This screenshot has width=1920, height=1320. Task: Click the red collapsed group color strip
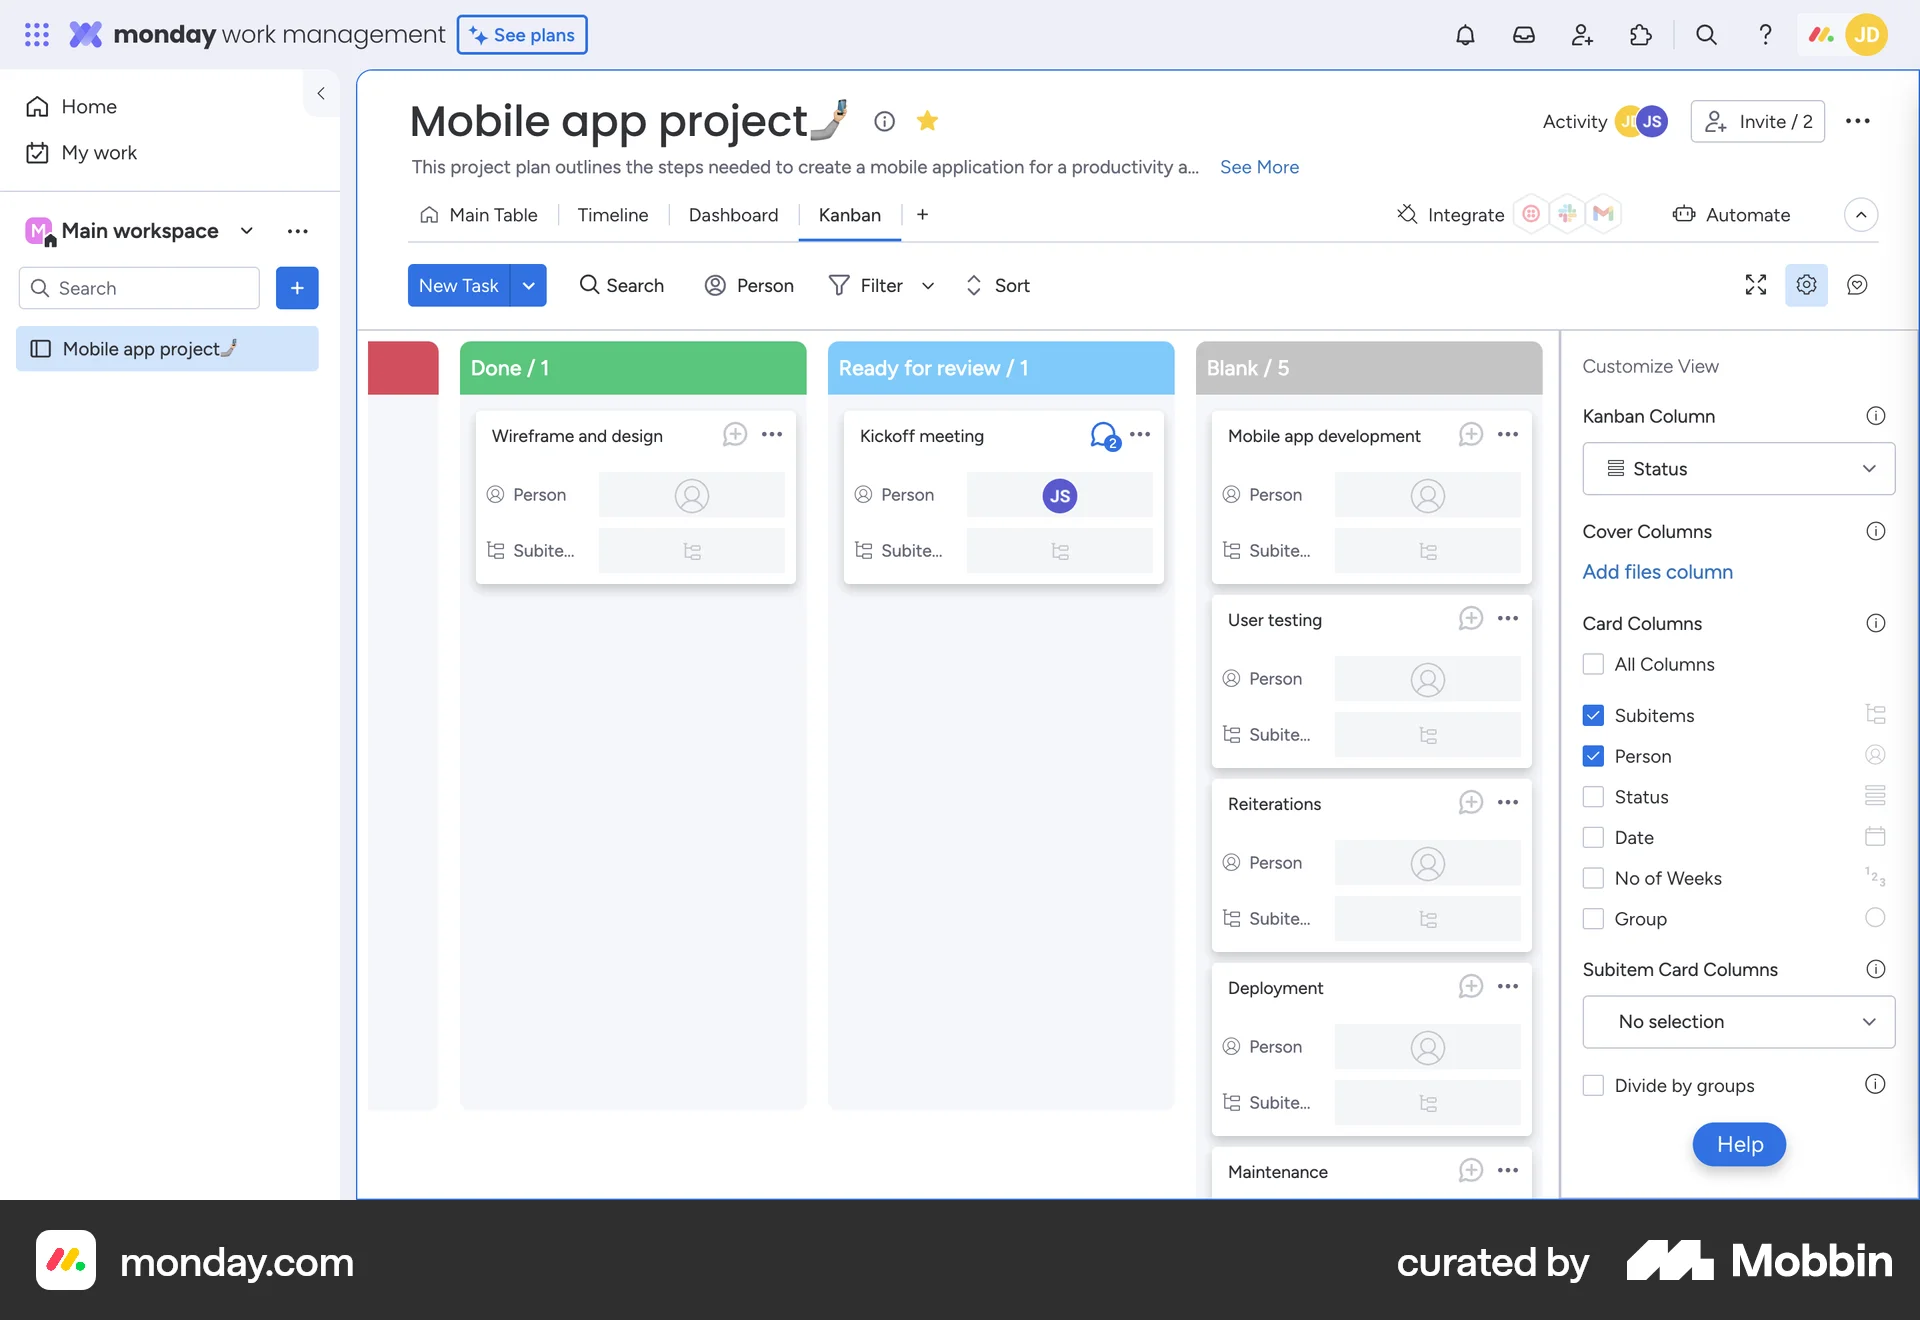(403, 368)
